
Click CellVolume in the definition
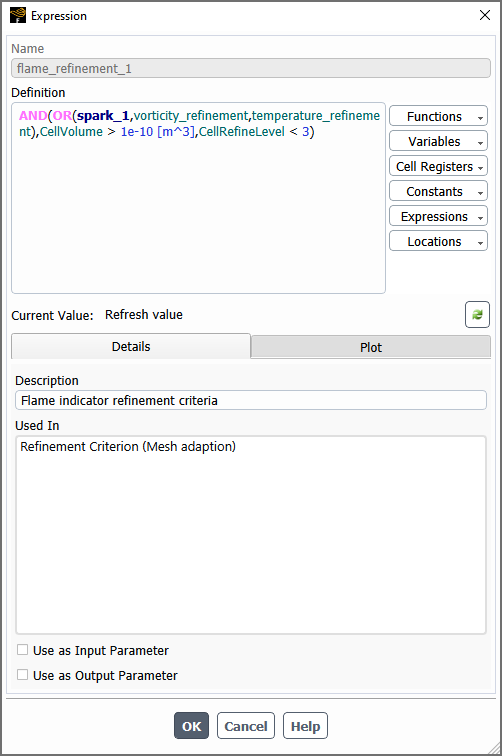pos(71,132)
